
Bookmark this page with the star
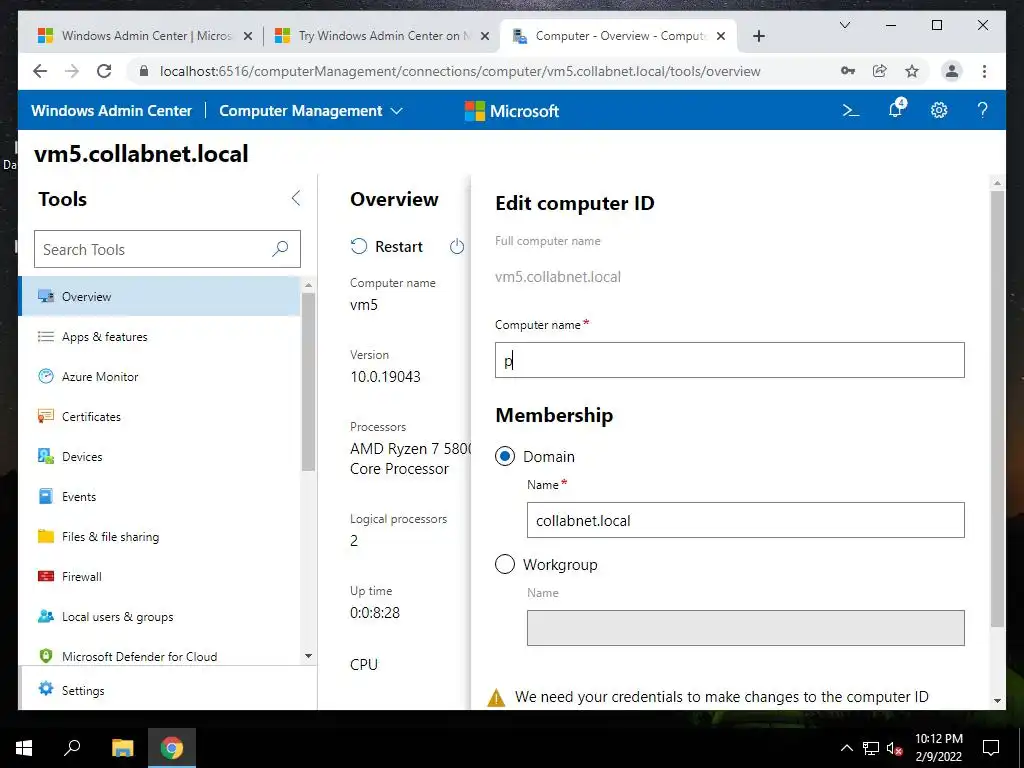pos(912,71)
